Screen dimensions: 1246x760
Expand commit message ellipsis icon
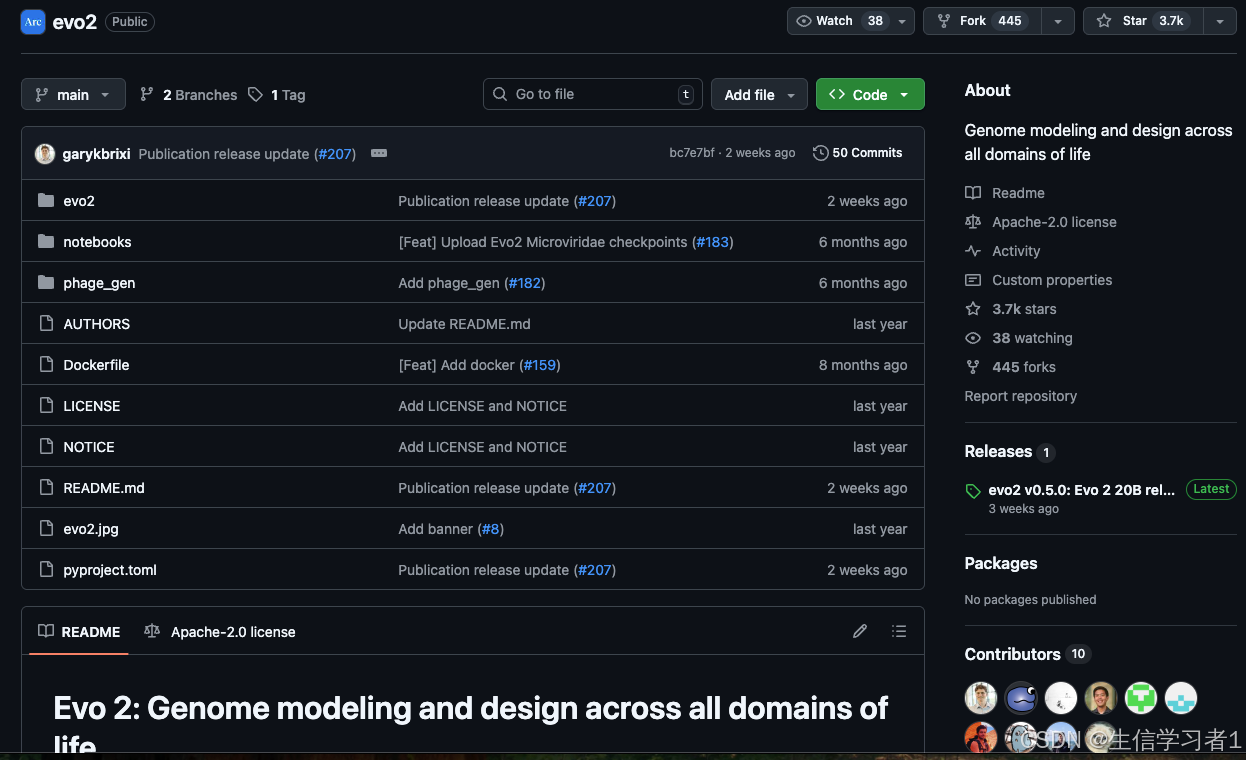point(379,153)
